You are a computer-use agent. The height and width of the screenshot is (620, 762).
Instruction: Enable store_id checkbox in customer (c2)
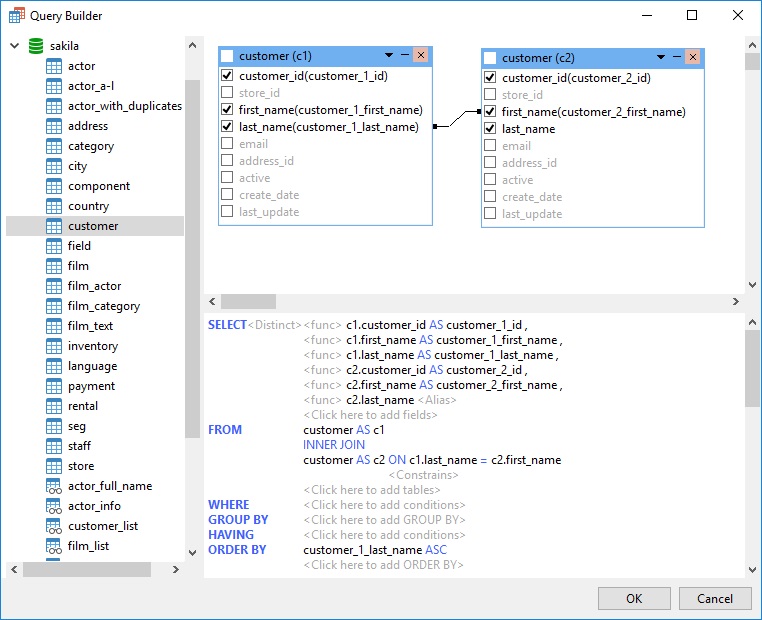click(490, 95)
